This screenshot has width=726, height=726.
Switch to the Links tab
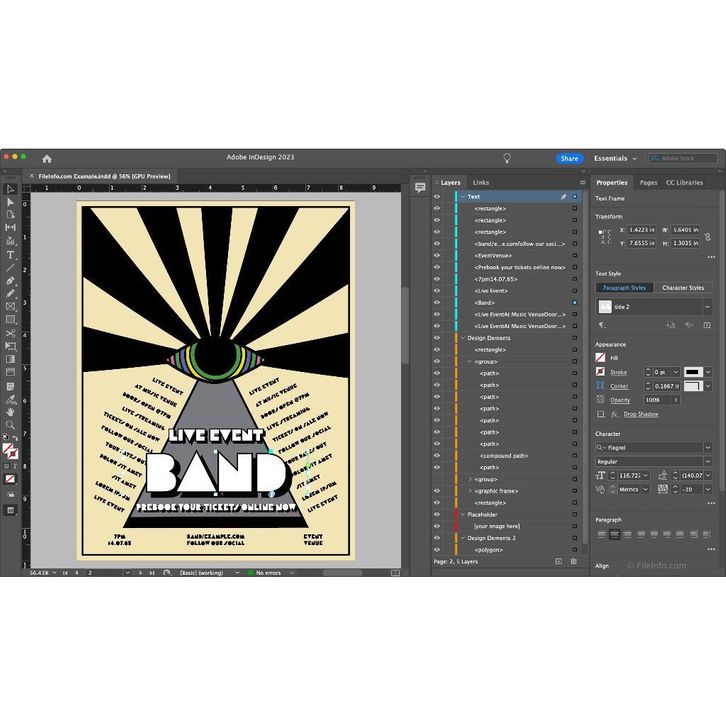pyautogui.click(x=481, y=183)
